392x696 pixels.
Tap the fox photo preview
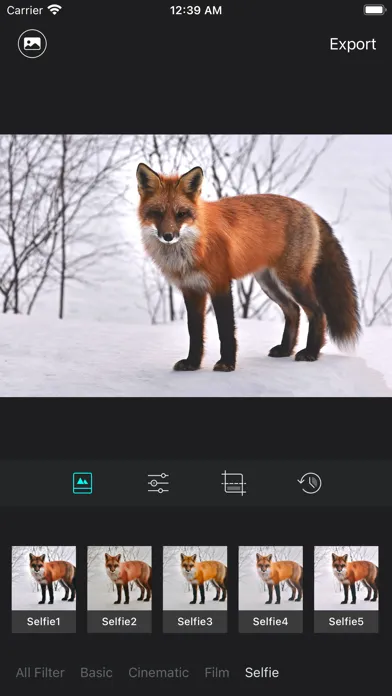click(x=196, y=265)
